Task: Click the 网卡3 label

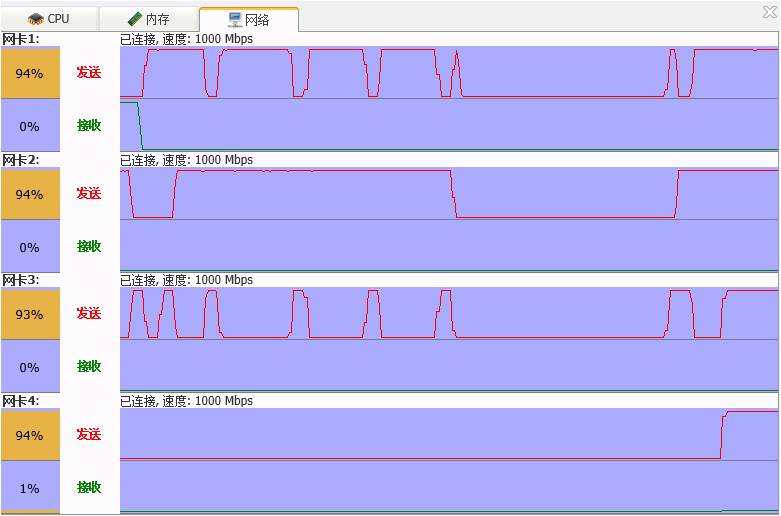Action: pyautogui.click(x=21, y=280)
